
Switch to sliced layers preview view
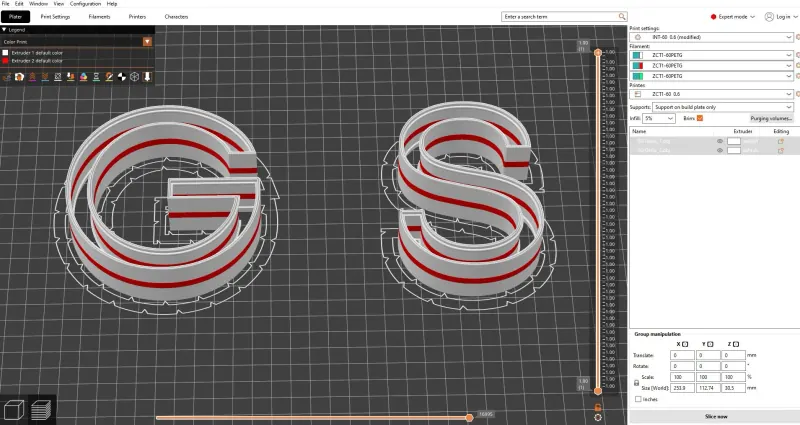41,410
